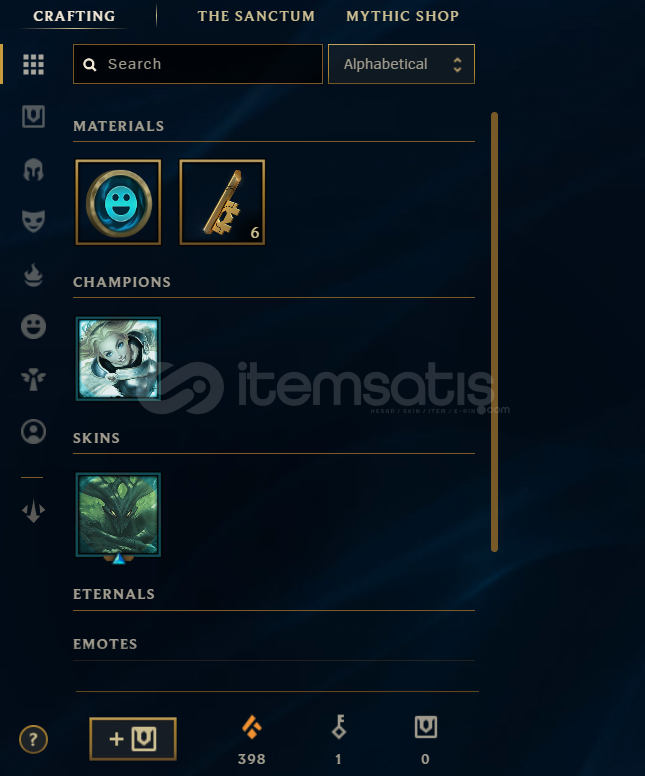Switch to the Mythic Shop tab

(402, 16)
